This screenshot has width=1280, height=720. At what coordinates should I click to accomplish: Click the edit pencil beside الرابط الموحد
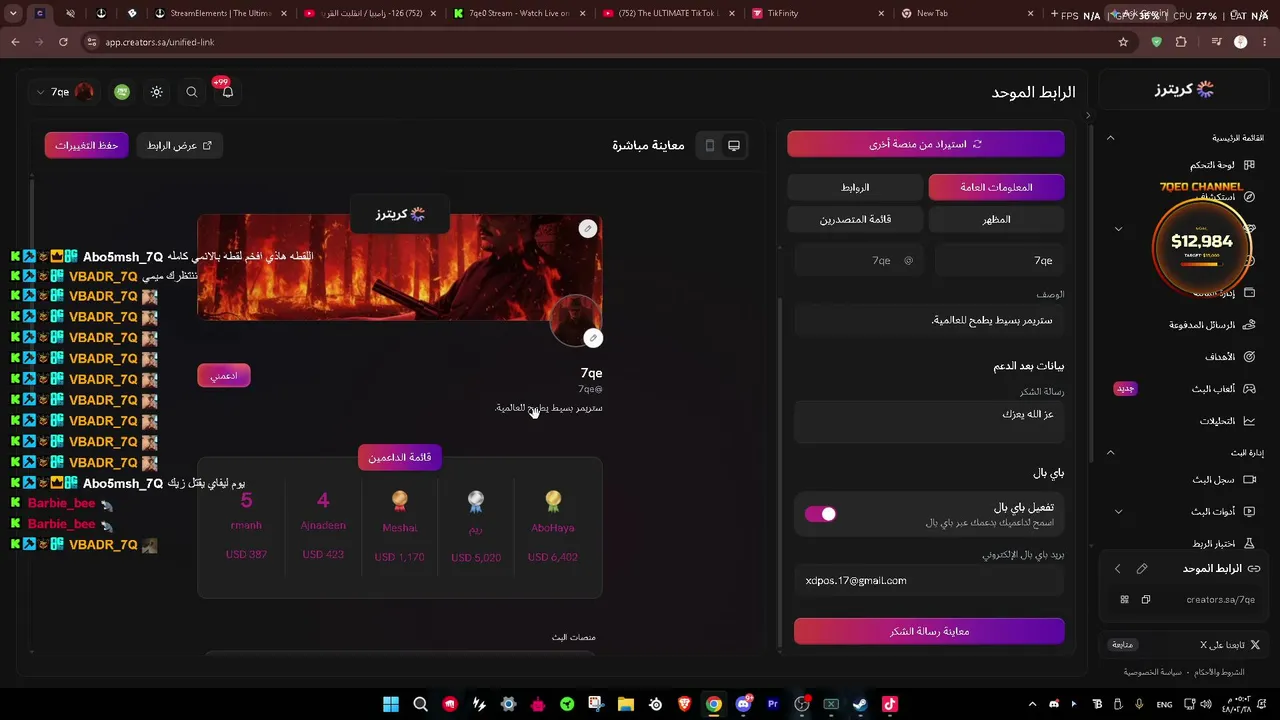pyautogui.click(x=1142, y=569)
